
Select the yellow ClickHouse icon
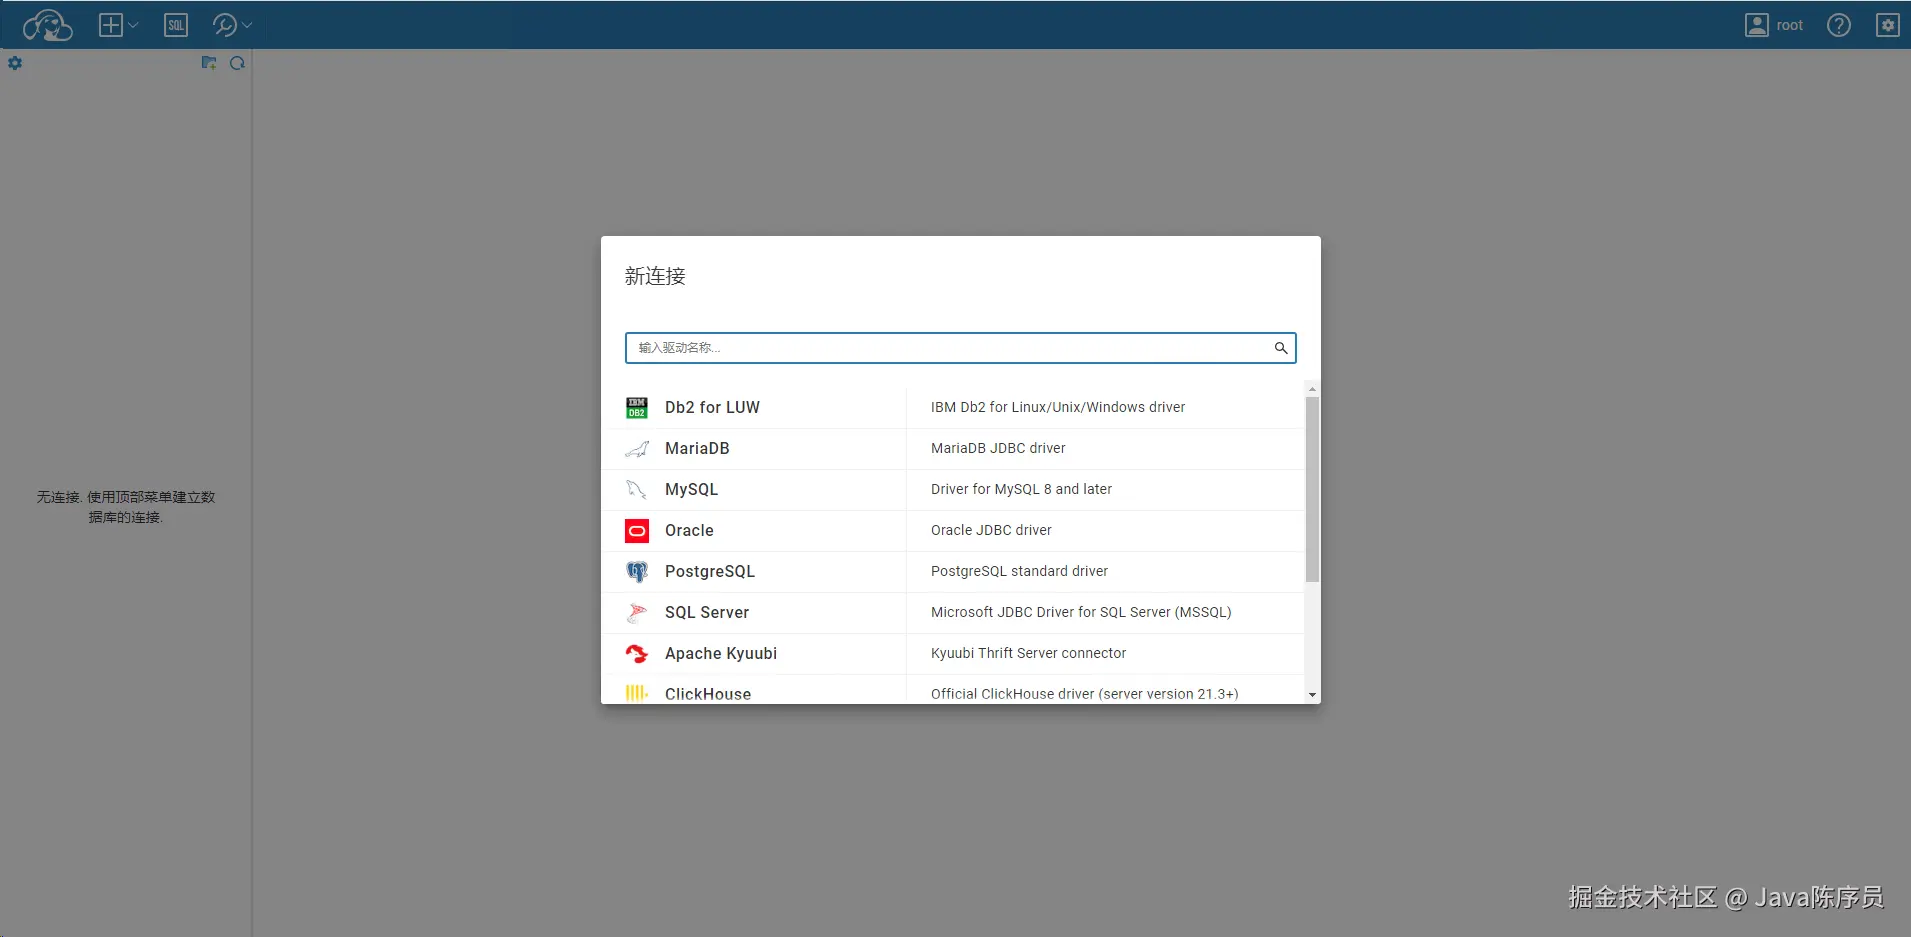click(637, 693)
